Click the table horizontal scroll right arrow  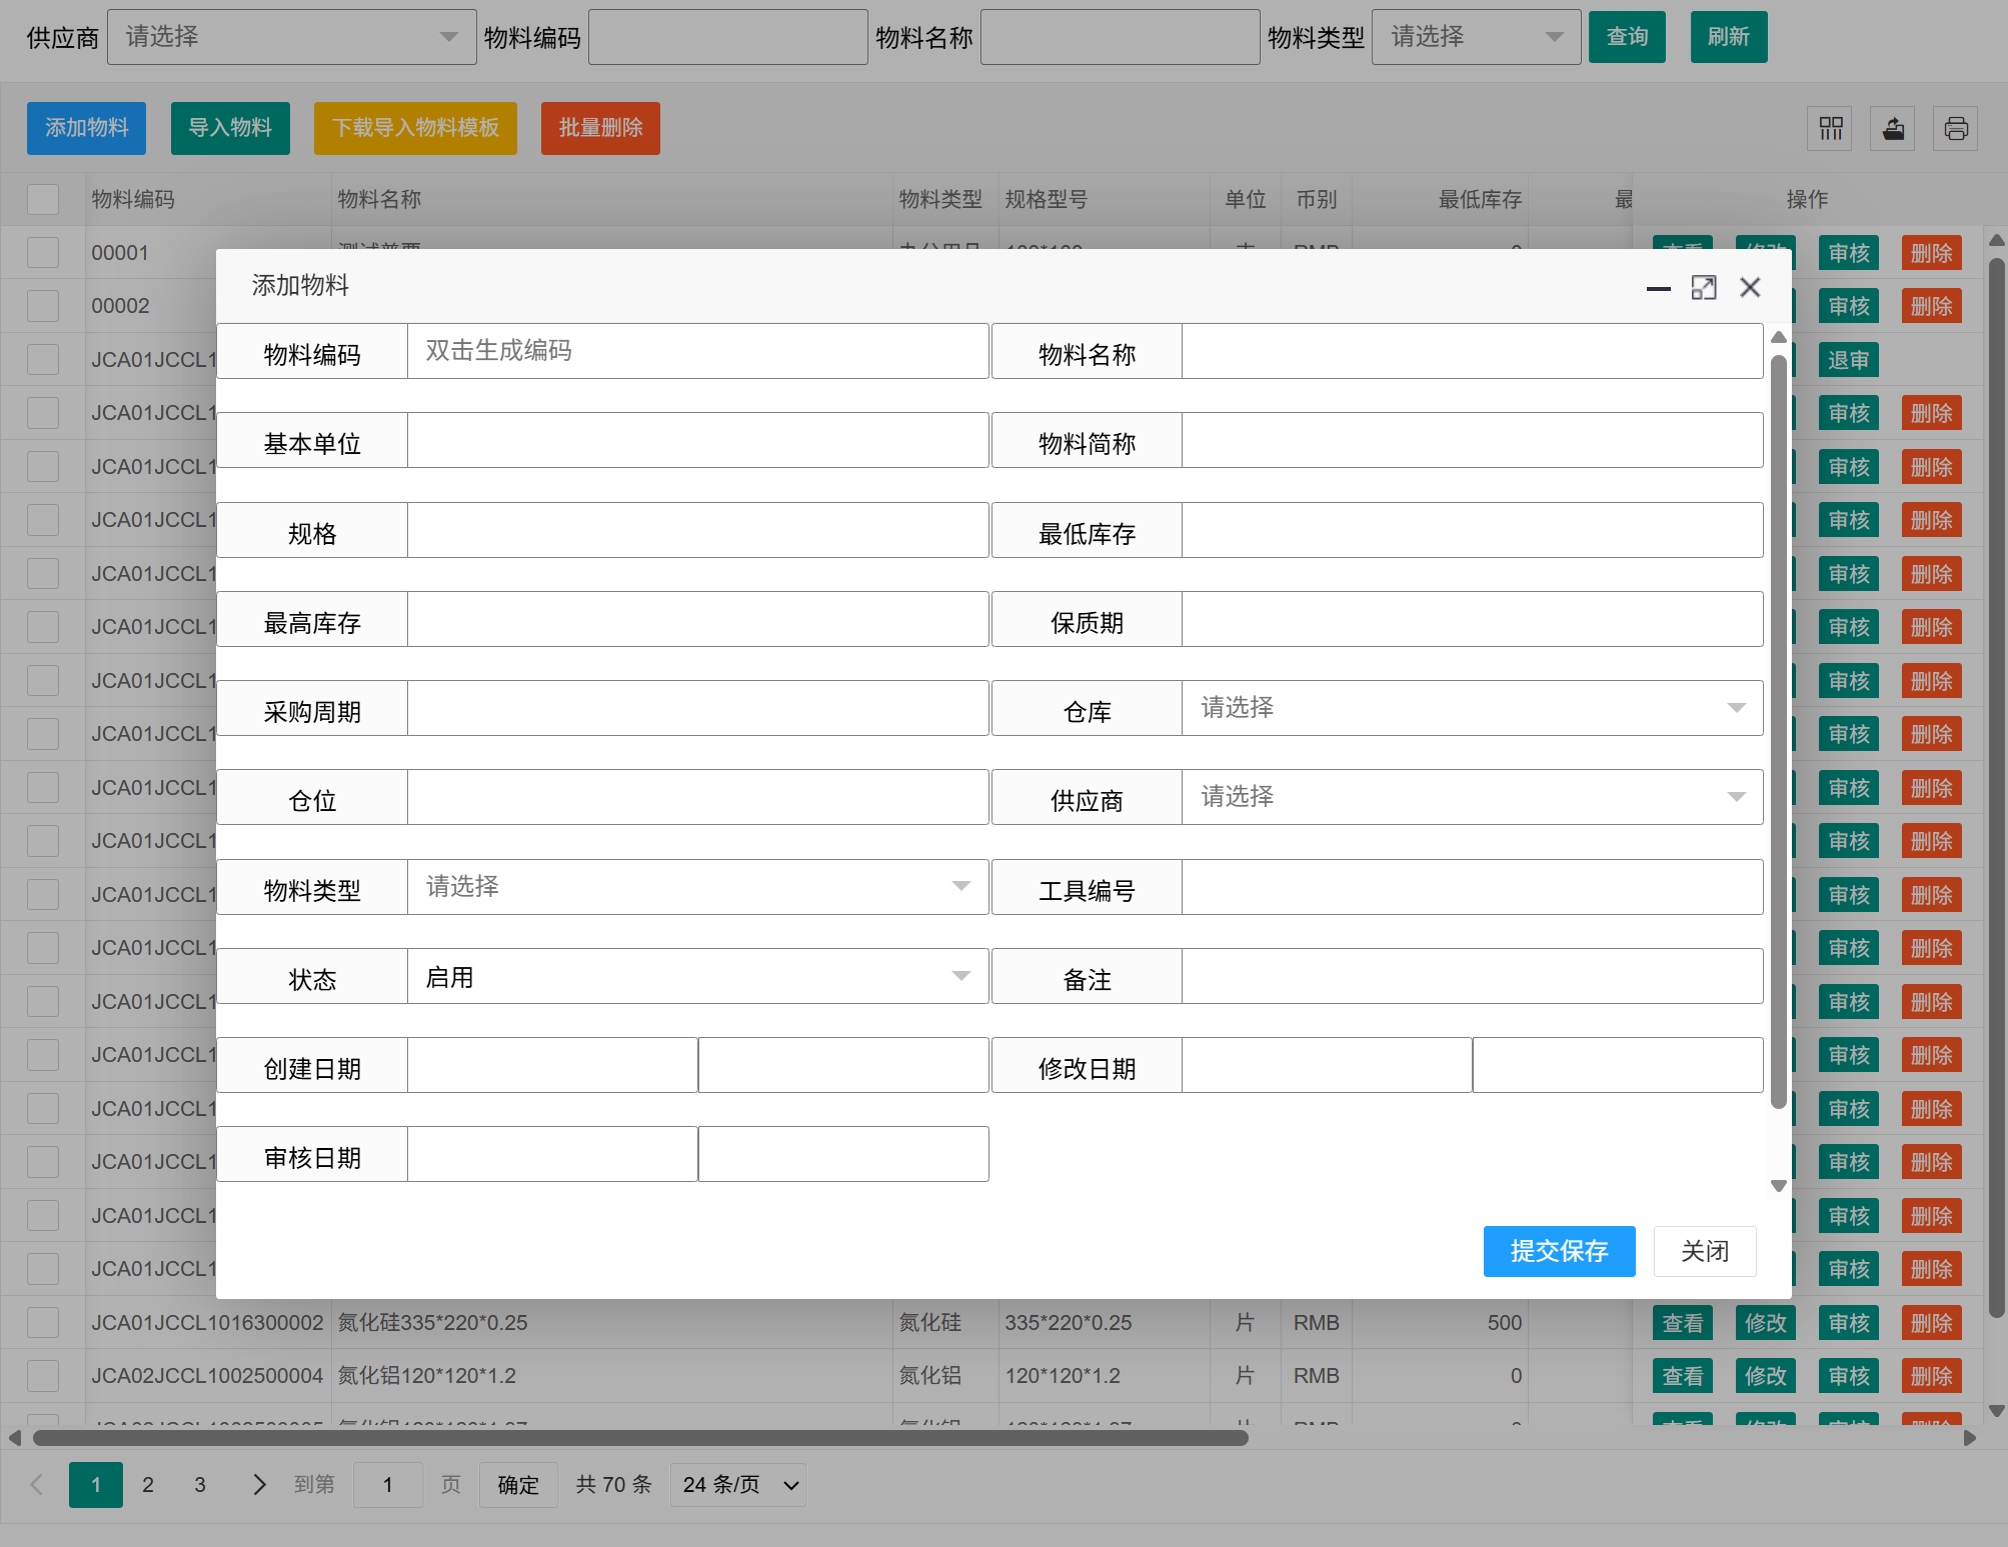coord(1970,1438)
